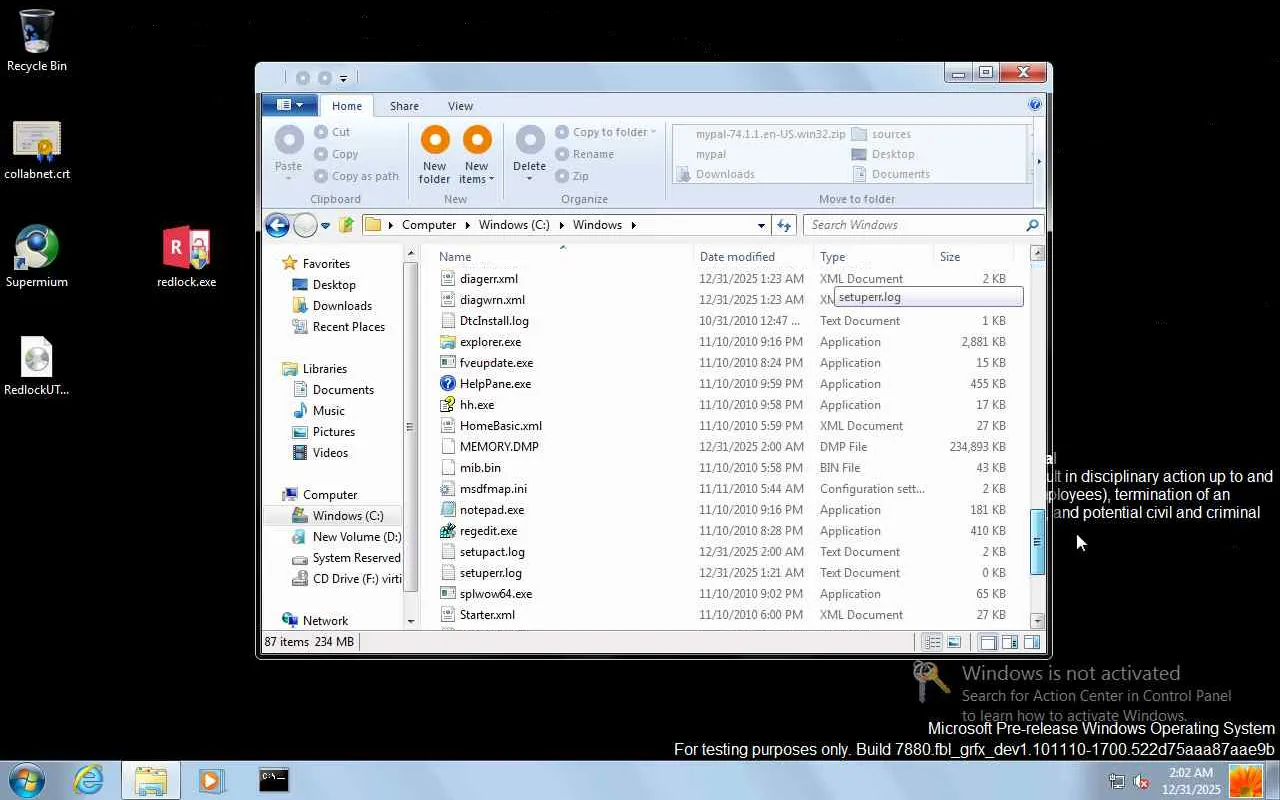Select the Supermium desktop shortcut
1280x800 pixels.
37,248
